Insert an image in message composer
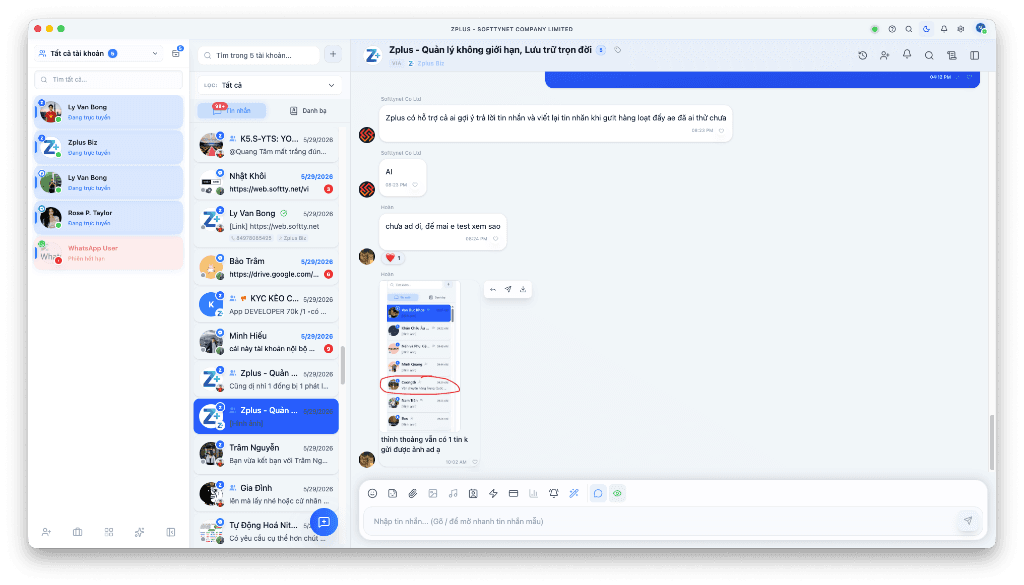 pos(433,494)
